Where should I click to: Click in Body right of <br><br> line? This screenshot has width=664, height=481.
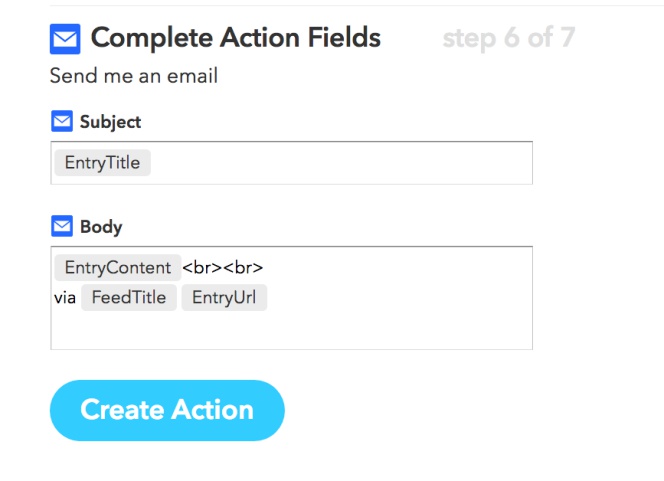(397, 268)
